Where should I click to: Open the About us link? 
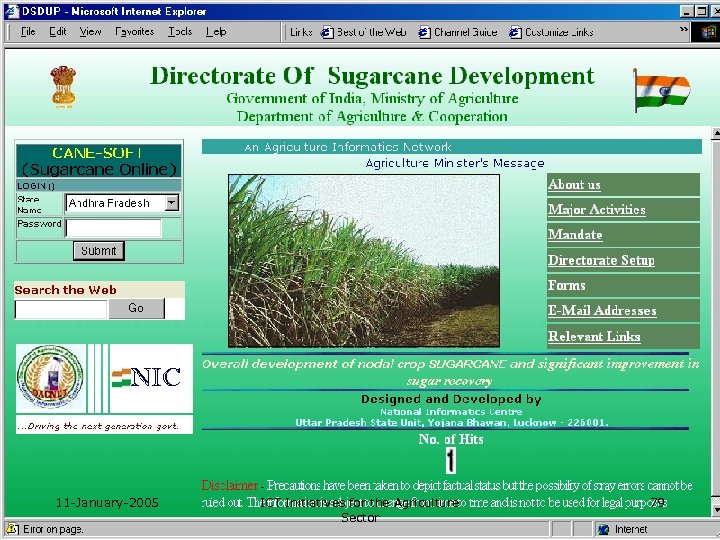point(574,185)
